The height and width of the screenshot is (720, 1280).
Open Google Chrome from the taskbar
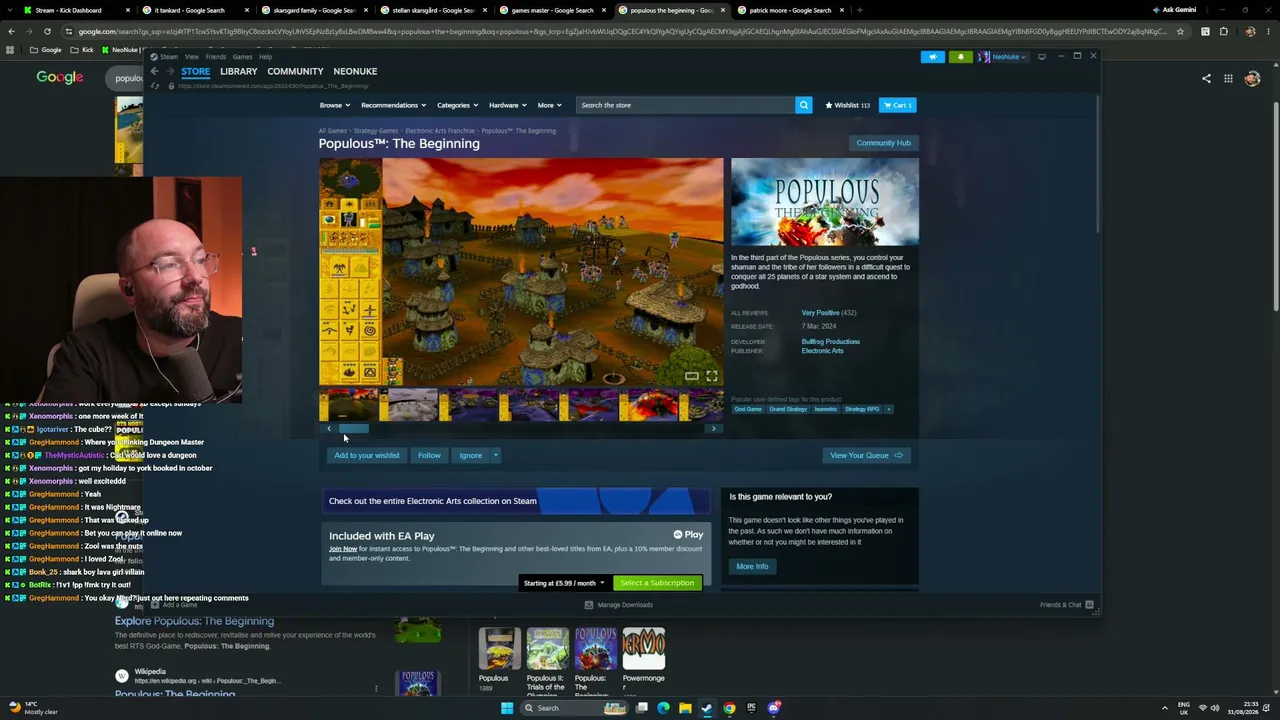click(729, 708)
